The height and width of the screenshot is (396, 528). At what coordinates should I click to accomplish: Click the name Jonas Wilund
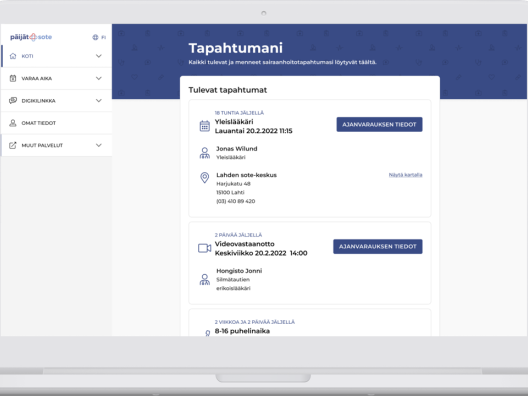[236, 148]
